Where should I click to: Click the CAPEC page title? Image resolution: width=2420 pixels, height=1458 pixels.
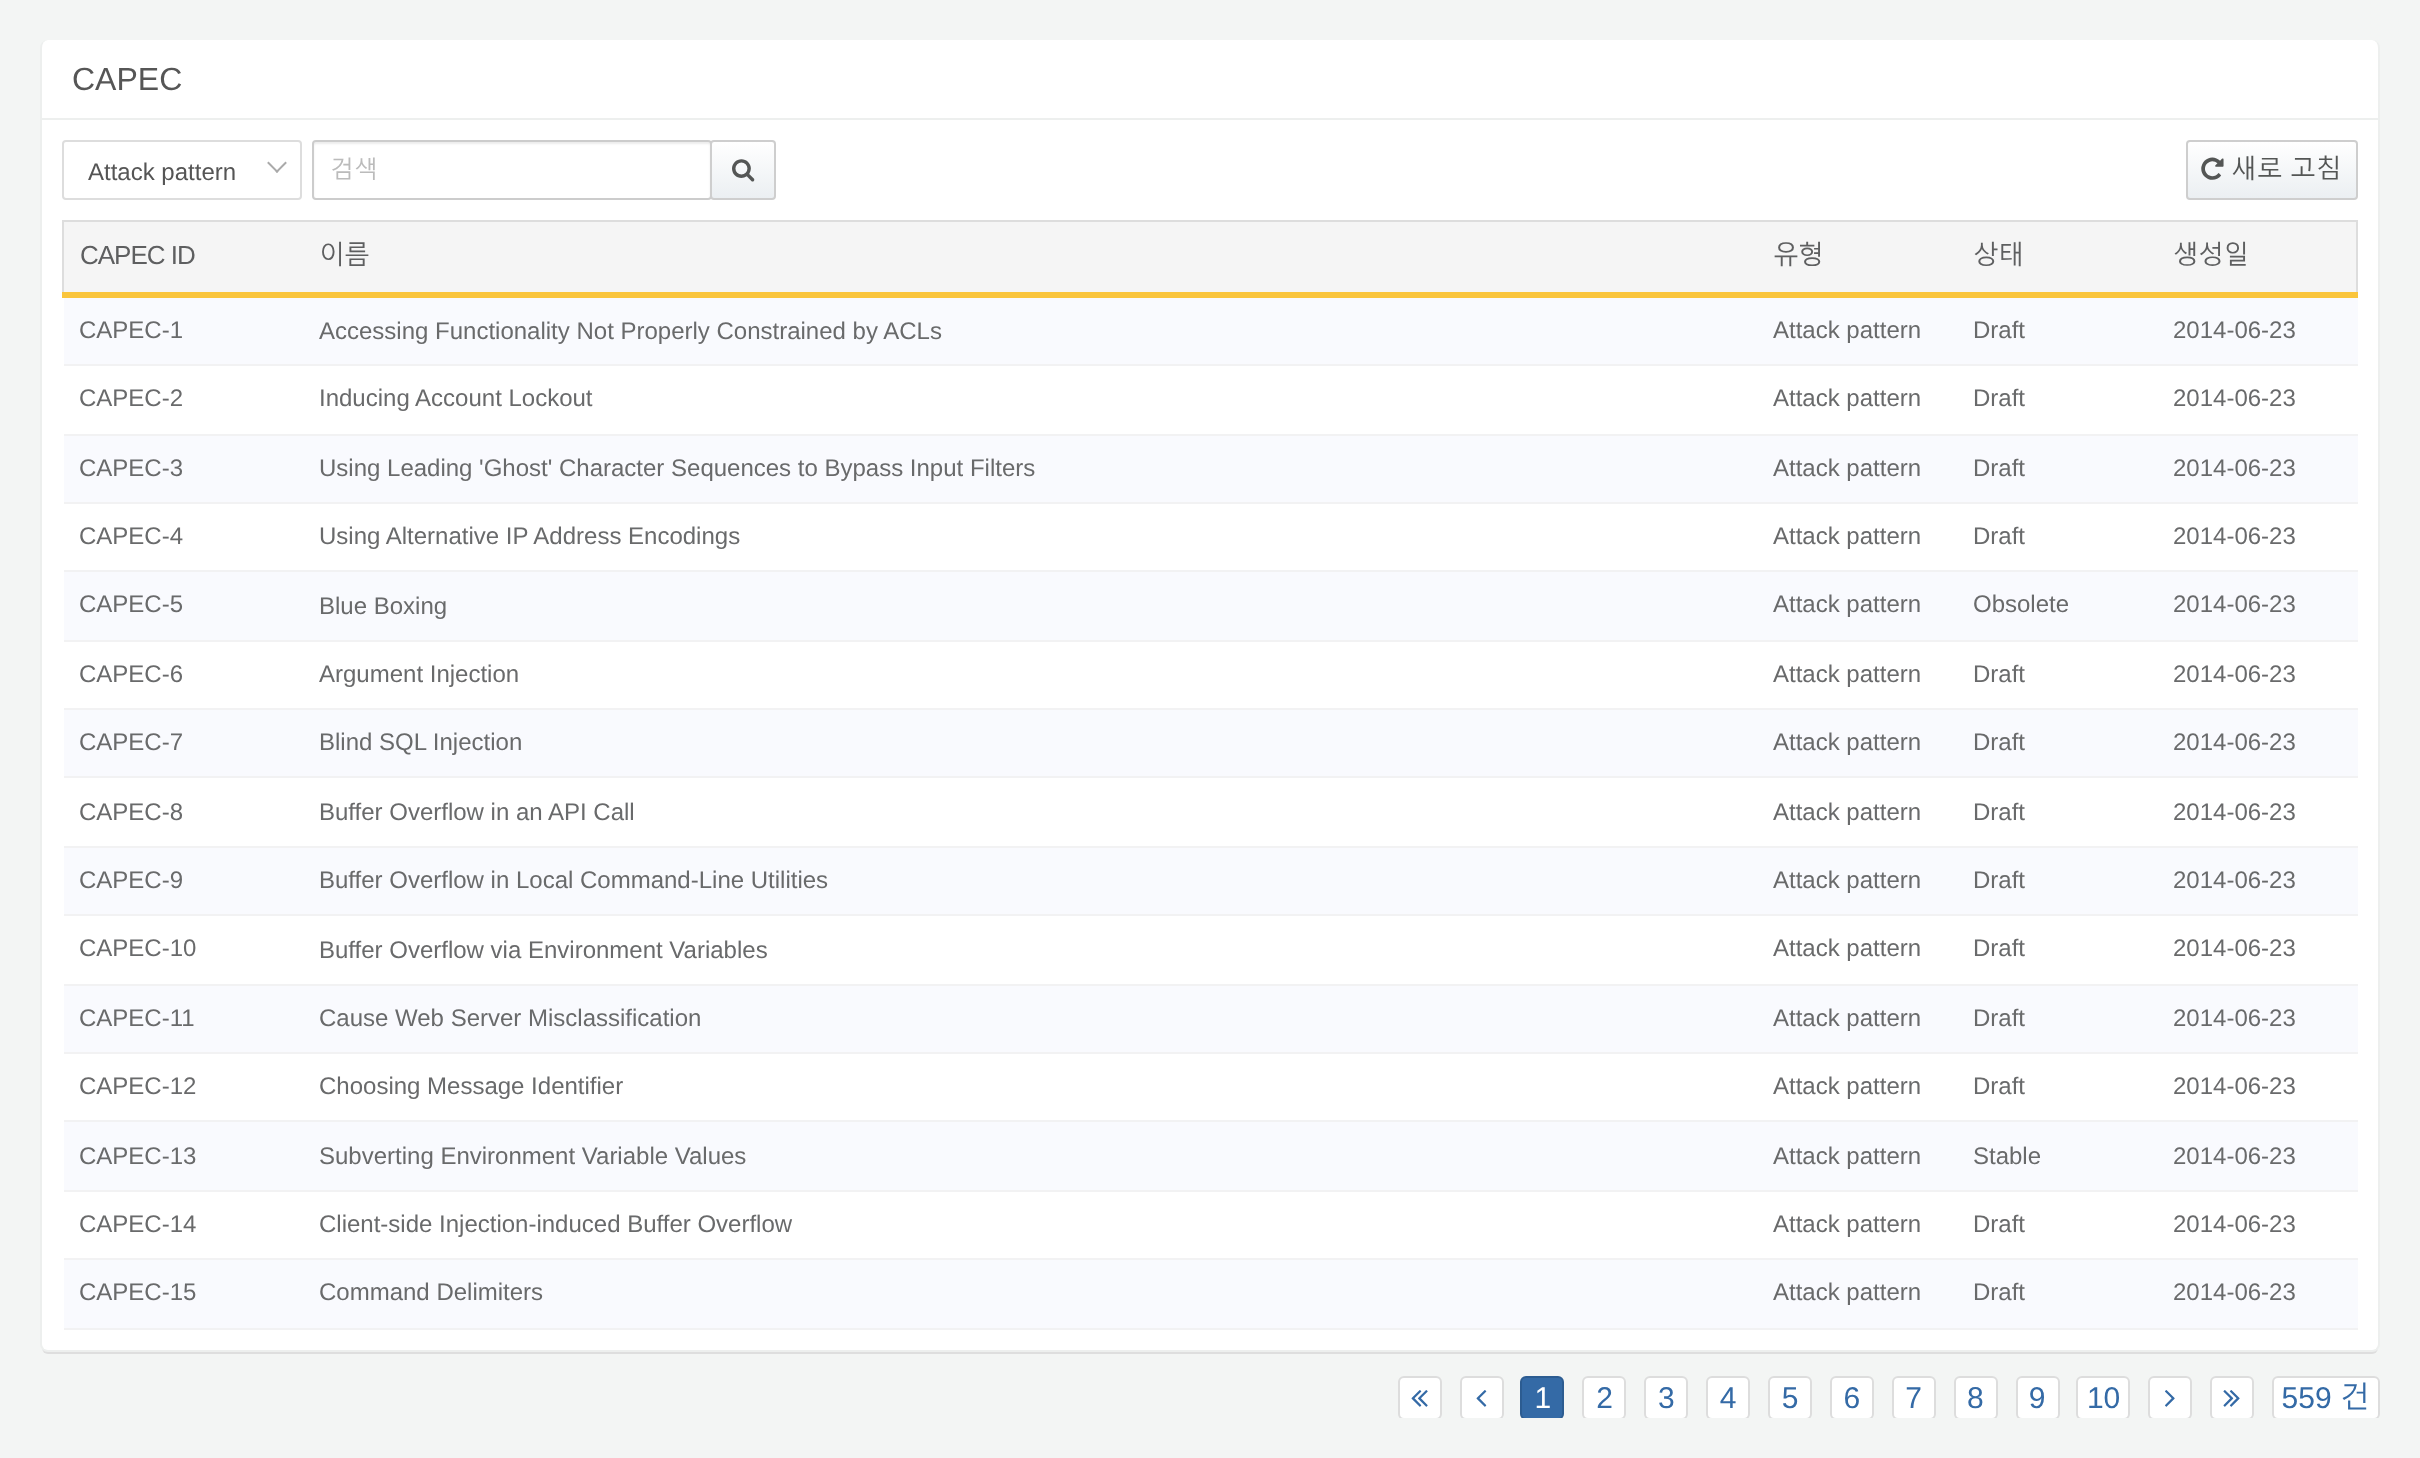click(x=127, y=80)
